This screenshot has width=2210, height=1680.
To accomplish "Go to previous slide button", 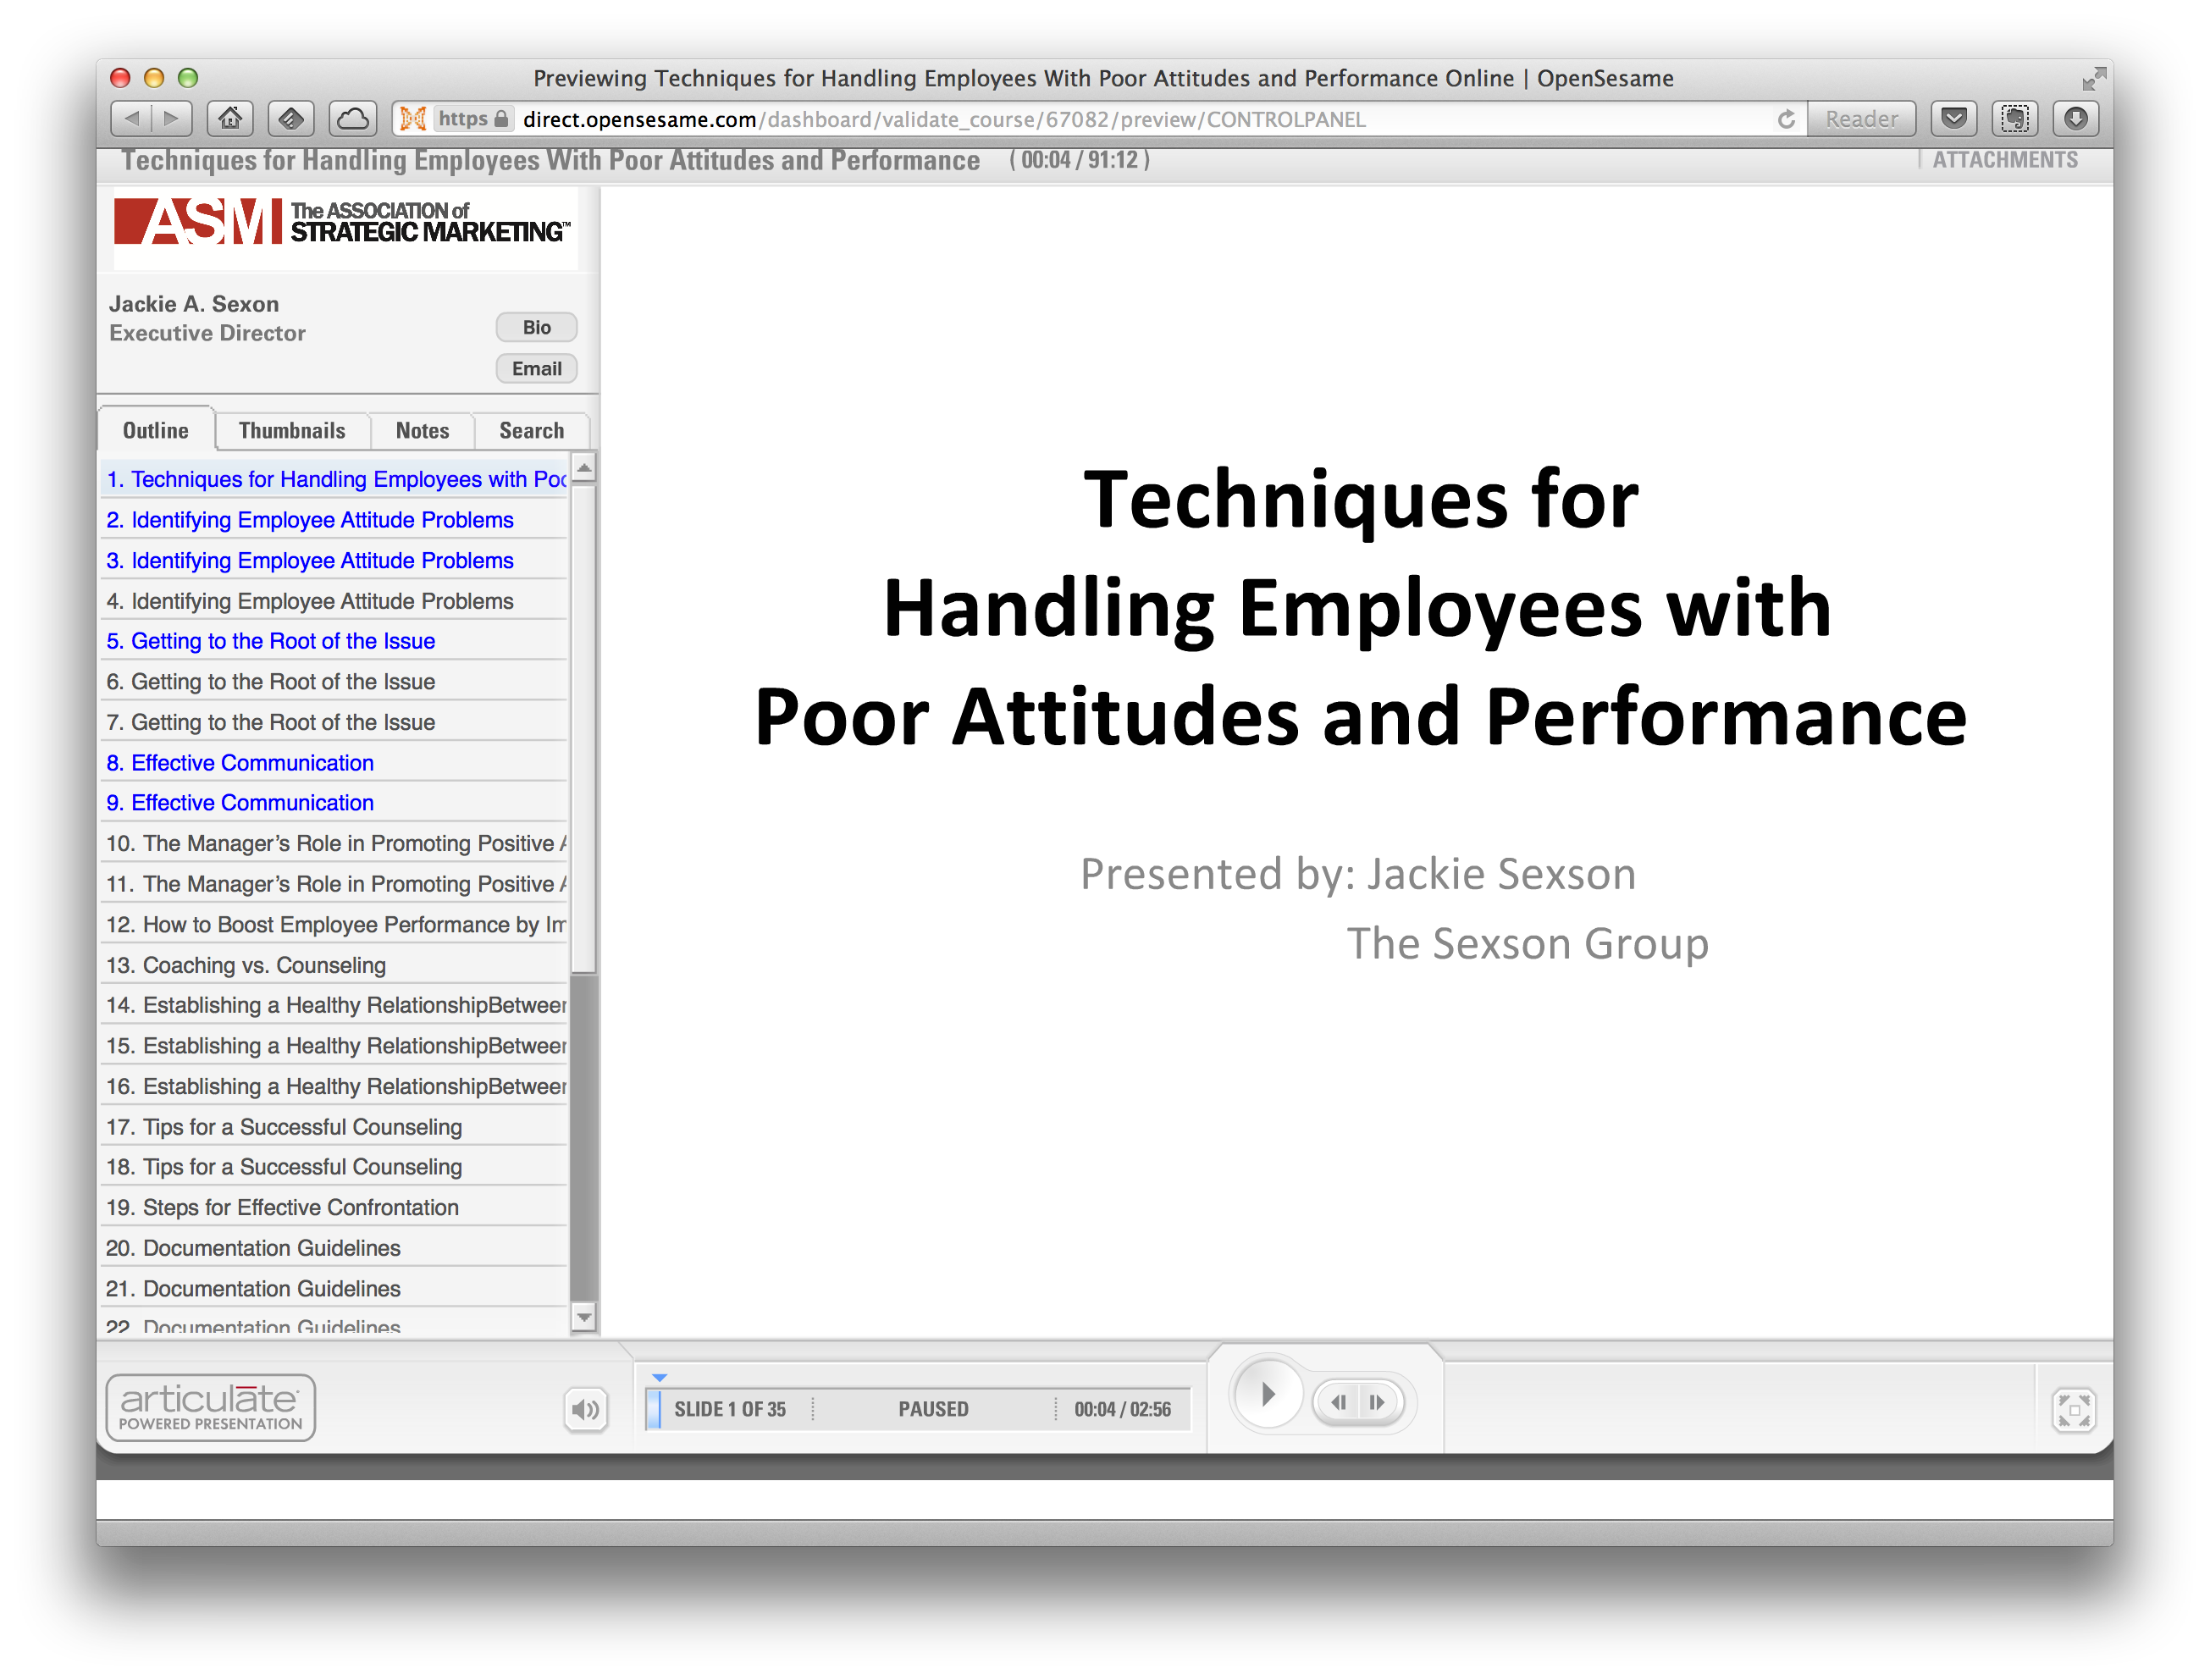I will coord(1338,1402).
